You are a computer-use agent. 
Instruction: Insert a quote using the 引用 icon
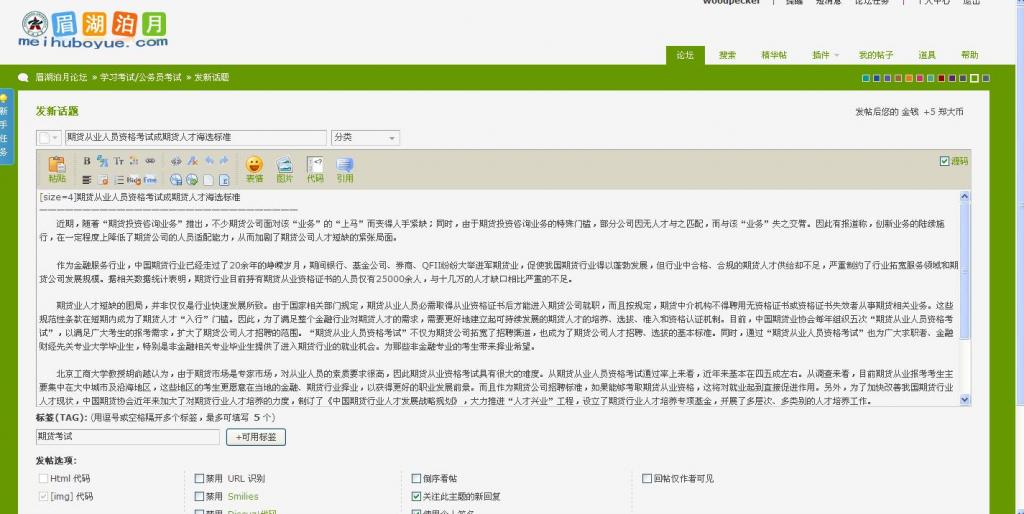(x=345, y=167)
